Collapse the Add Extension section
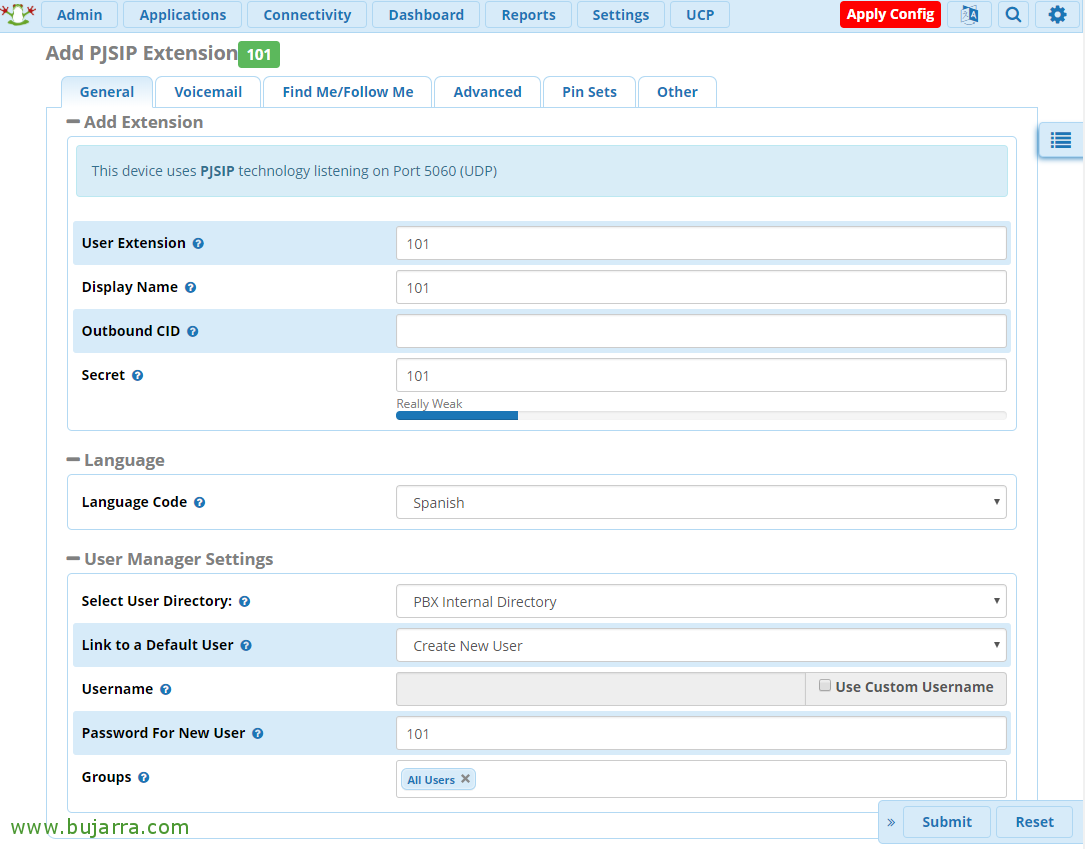The image size is (1085, 849). 74,122
